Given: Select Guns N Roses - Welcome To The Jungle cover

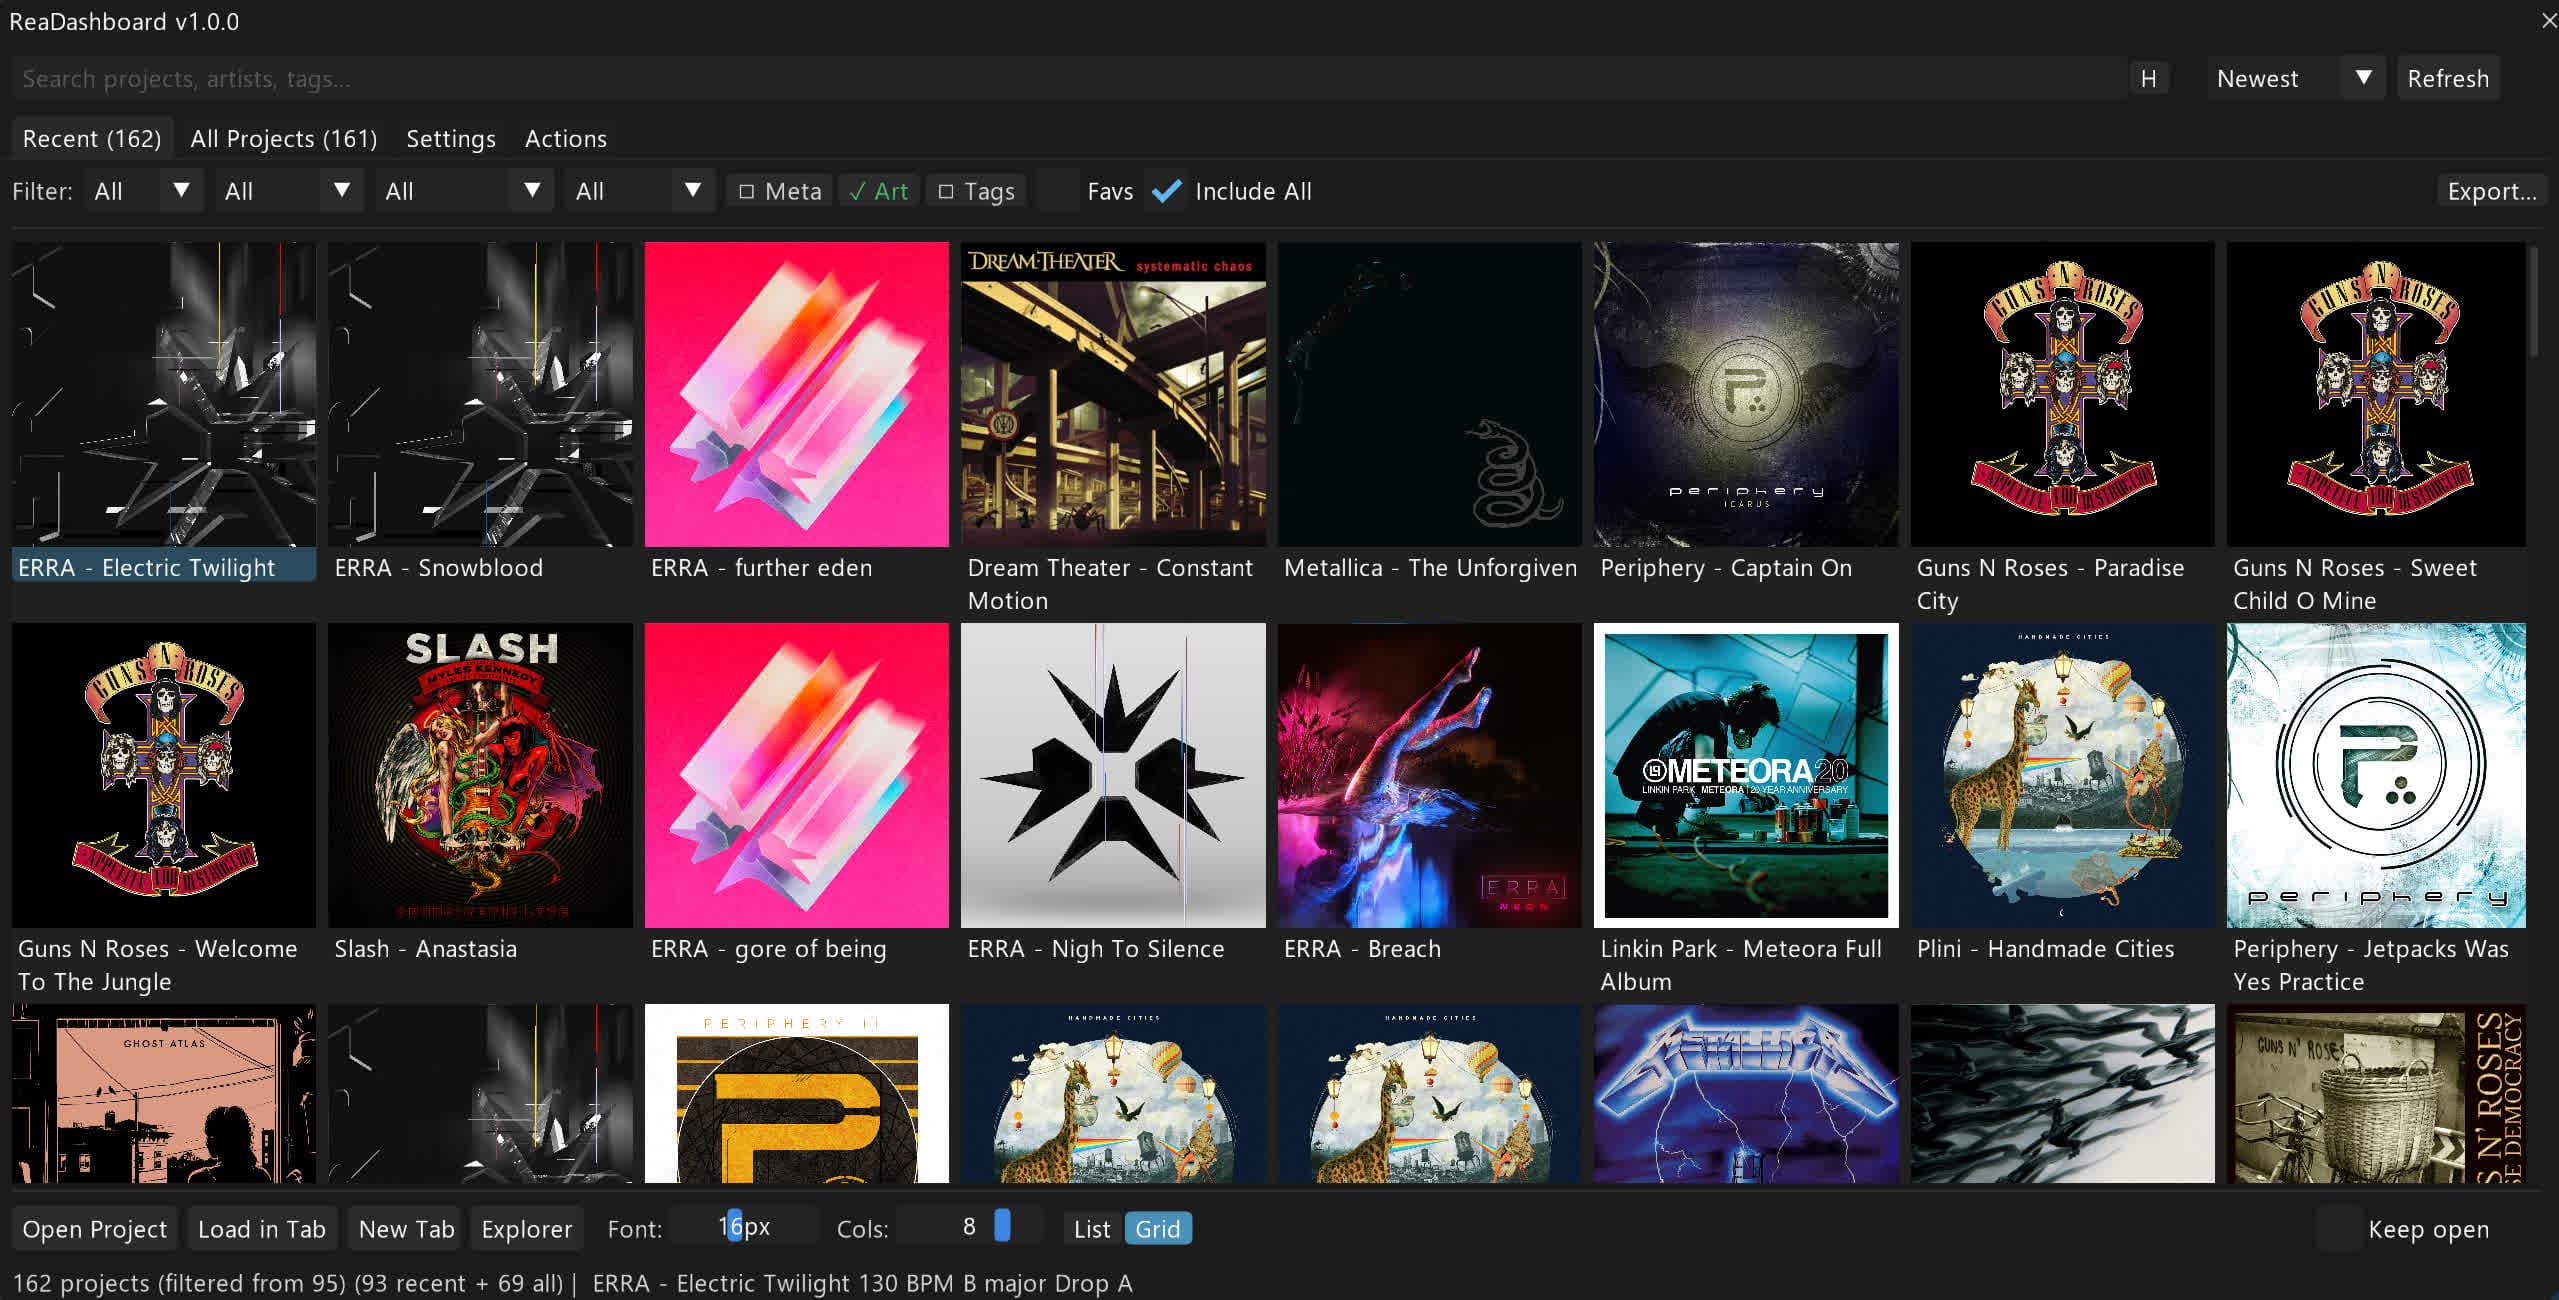Looking at the screenshot, I should [164, 775].
